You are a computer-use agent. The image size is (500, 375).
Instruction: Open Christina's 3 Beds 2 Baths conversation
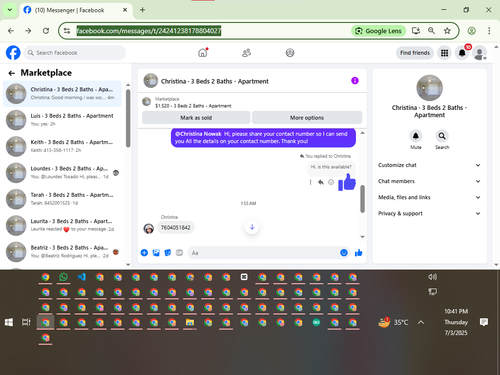(62, 93)
